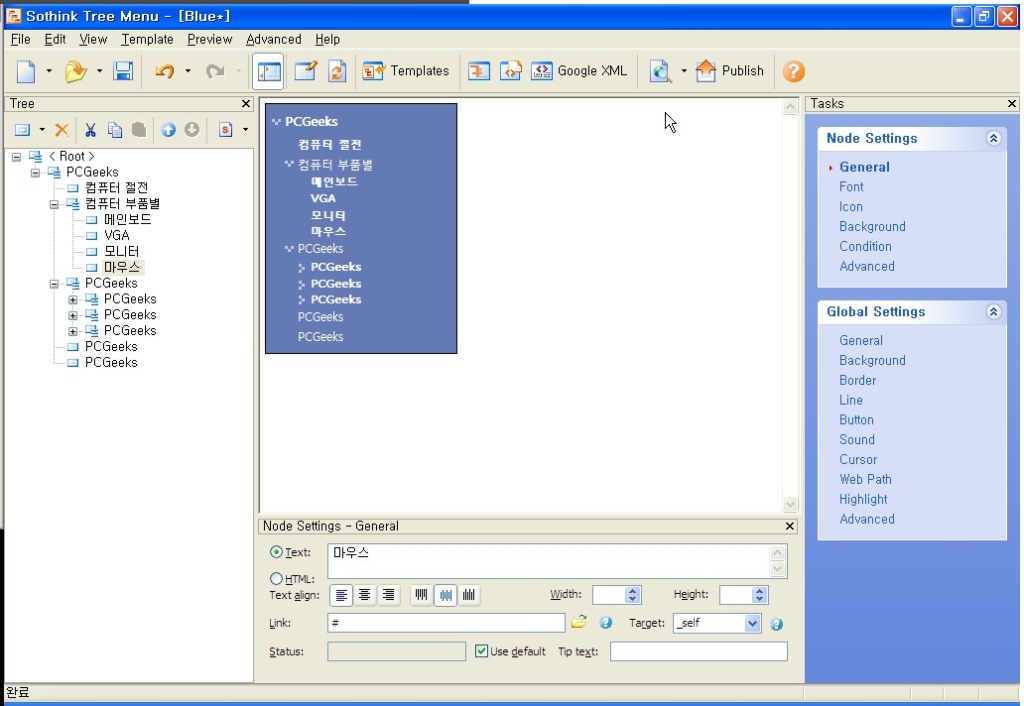This screenshot has width=1024, height=706.
Task: Click the orange Help question mark icon
Action: (x=793, y=71)
